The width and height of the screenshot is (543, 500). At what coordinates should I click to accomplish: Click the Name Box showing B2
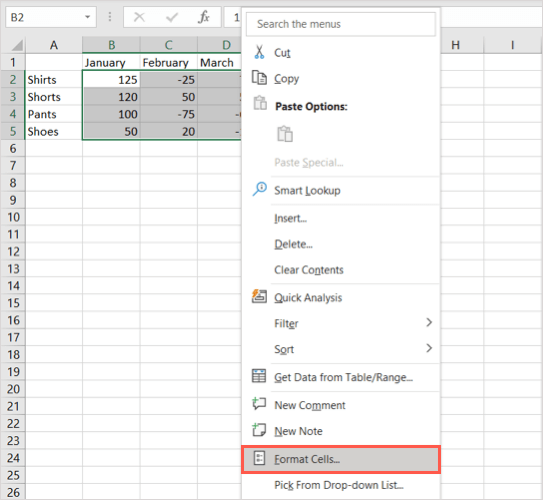51,17
